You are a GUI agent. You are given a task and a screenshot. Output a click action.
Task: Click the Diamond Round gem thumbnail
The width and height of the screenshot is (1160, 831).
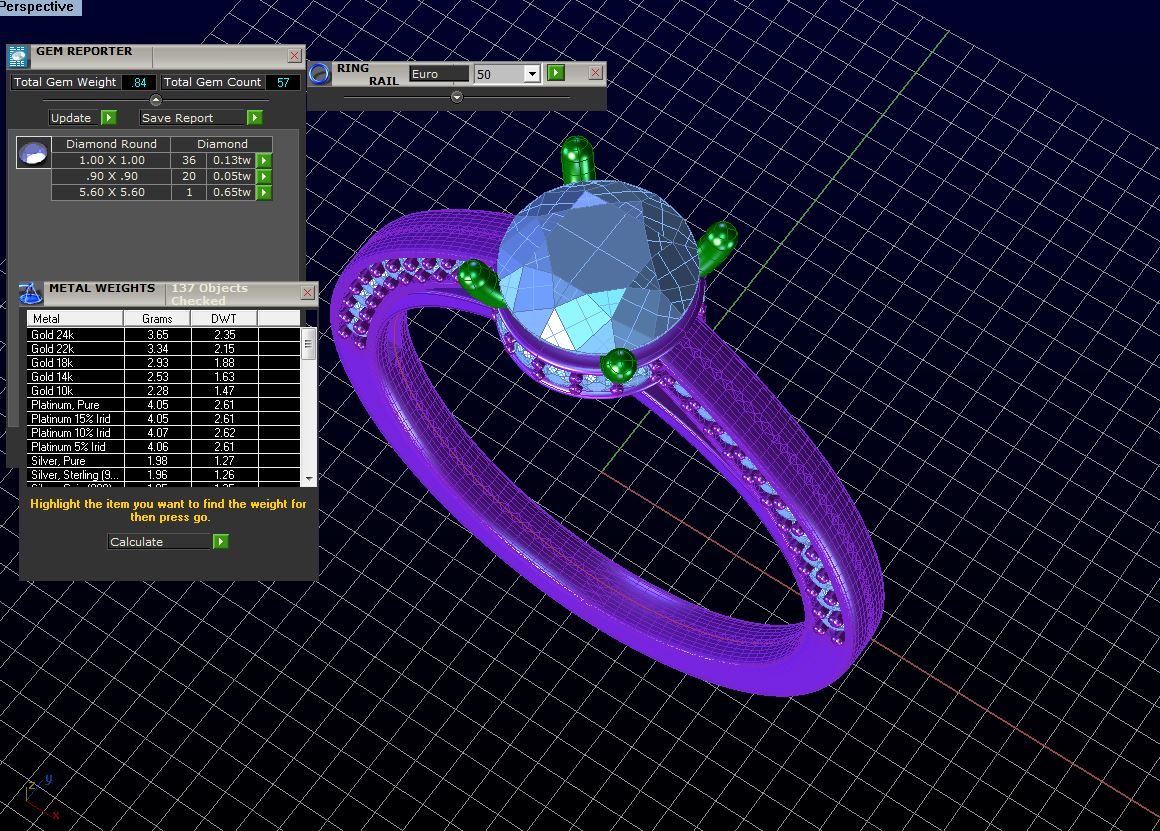pyautogui.click(x=33, y=152)
